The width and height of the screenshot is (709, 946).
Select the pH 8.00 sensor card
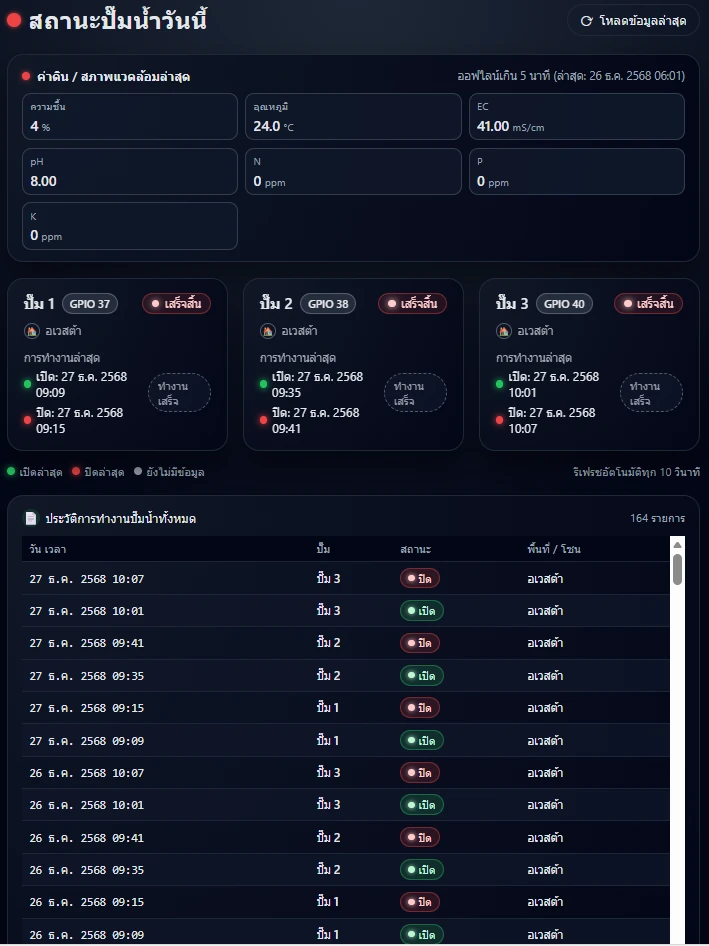(x=130, y=172)
